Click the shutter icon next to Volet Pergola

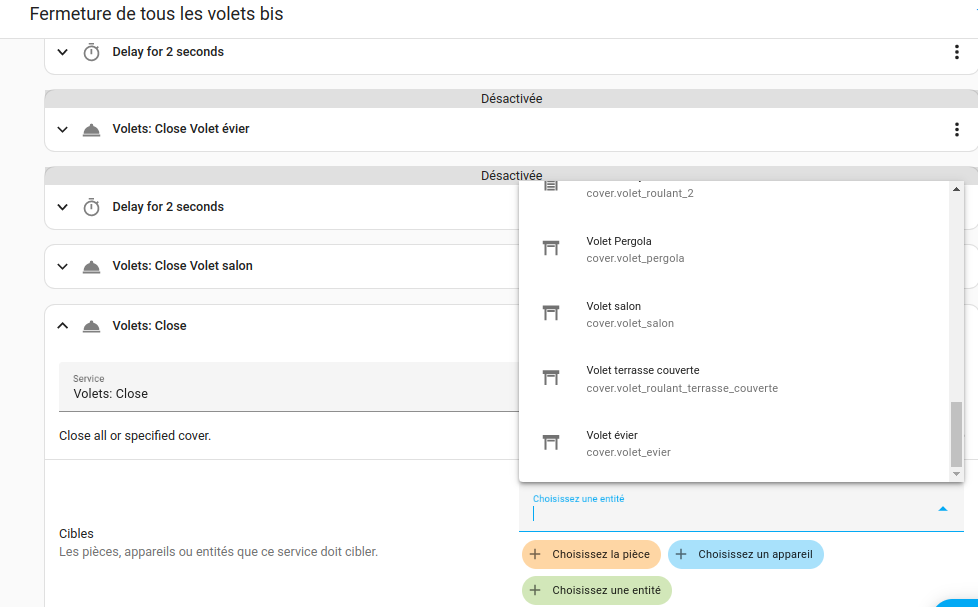[x=550, y=248]
